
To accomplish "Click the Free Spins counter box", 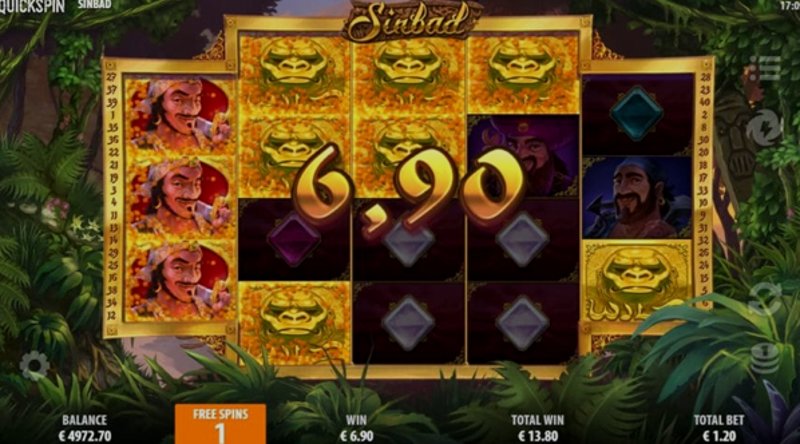I will 220,424.
